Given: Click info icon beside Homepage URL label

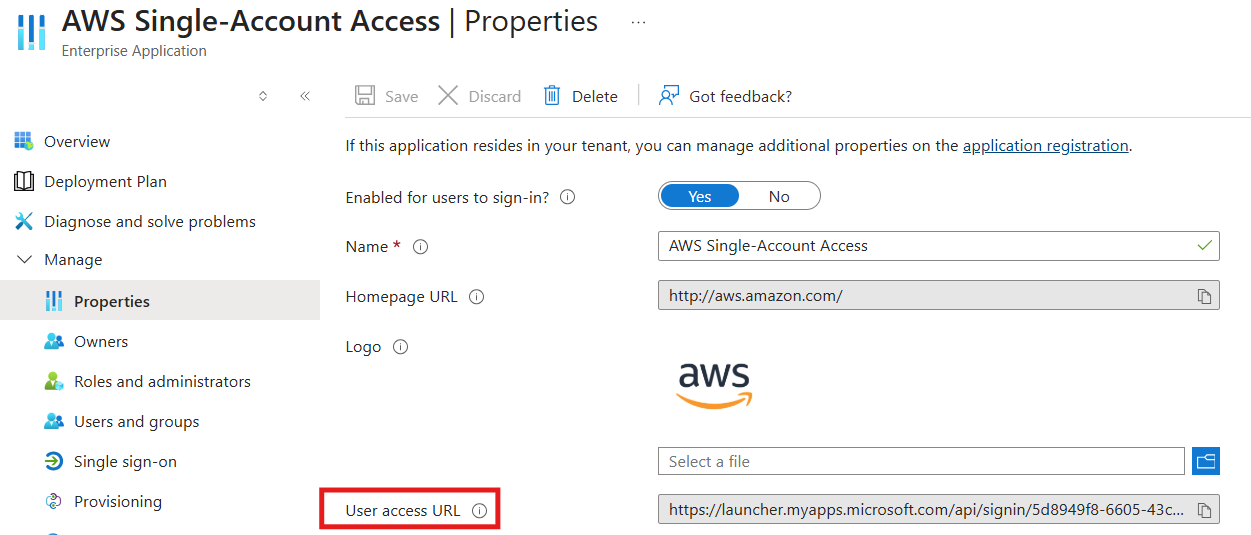Looking at the screenshot, I should coord(476,297).
